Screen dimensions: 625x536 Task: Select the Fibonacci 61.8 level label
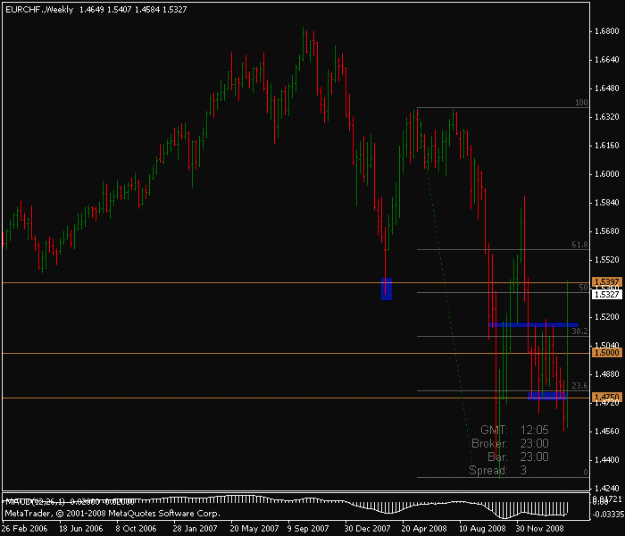point(580,244)
